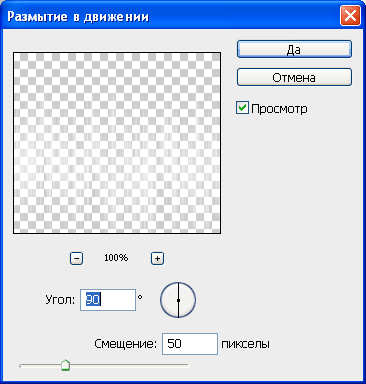Image resolution: width=366 pixels, height=384 pixels.
Task: Click the Просмотр checkbox label text
Action: [279, 109]
